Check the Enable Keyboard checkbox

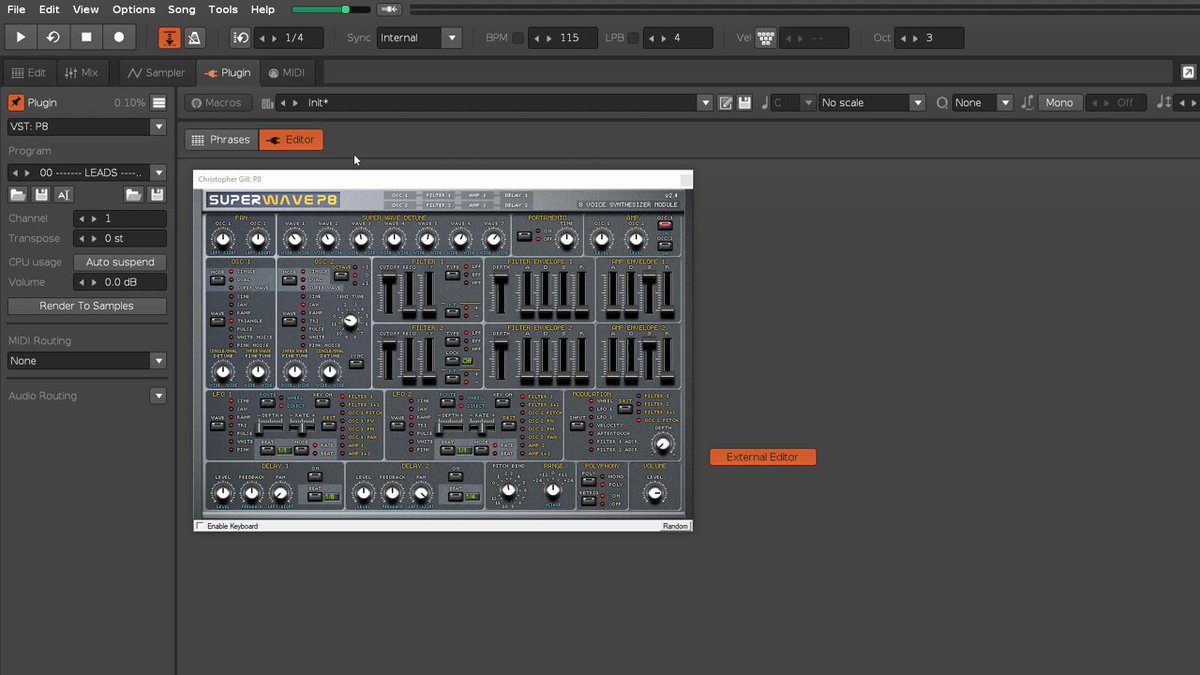click(x=200, y=526)
